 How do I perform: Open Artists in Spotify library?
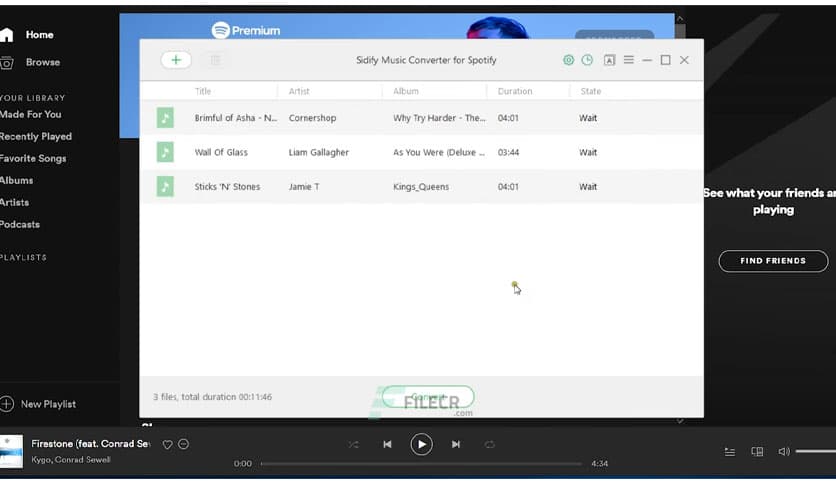click(14, 203)
